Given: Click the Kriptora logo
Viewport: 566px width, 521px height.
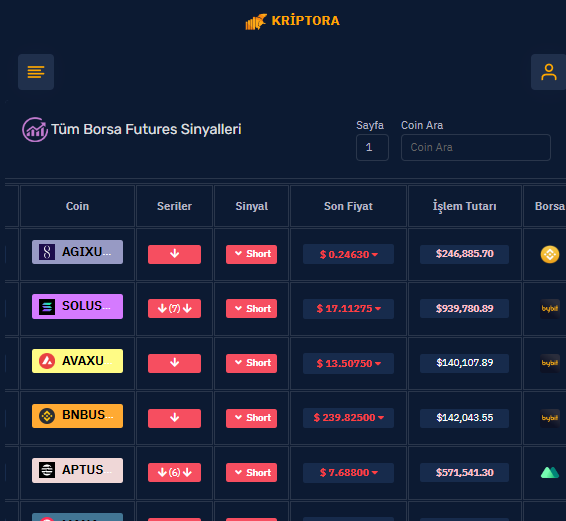Looking at the screenshot, I should tap(292, 21).
